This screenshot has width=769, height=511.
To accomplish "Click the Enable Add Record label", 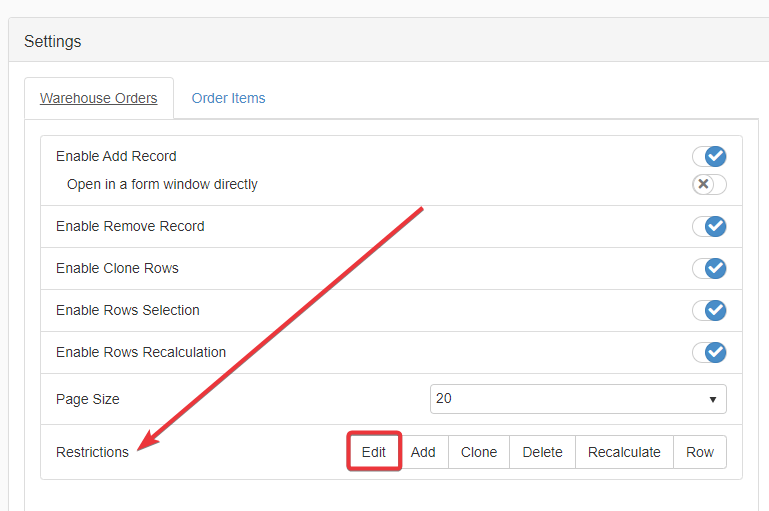I will pyautogui.click(x=116, y=156).
